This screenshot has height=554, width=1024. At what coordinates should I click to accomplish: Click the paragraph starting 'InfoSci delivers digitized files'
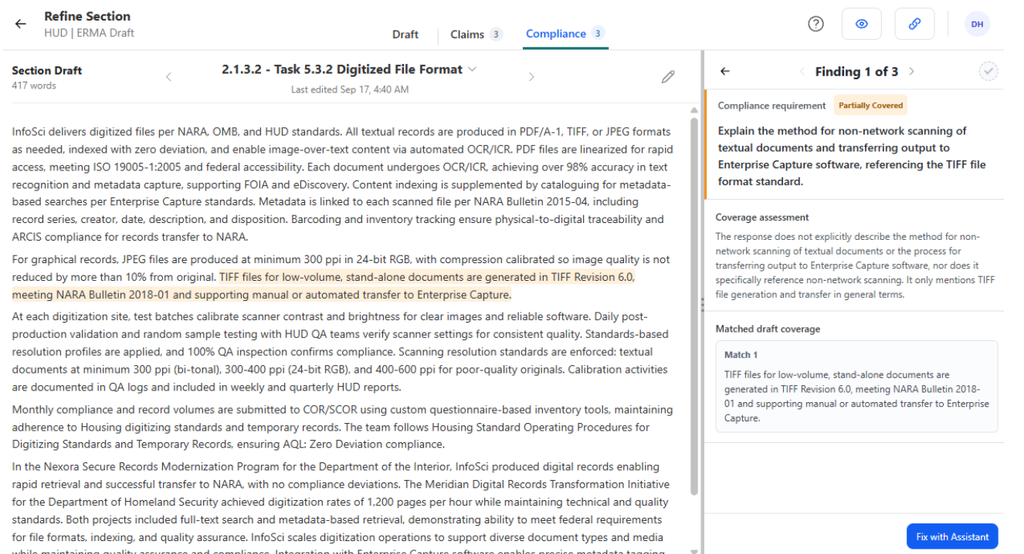[342, 184]
